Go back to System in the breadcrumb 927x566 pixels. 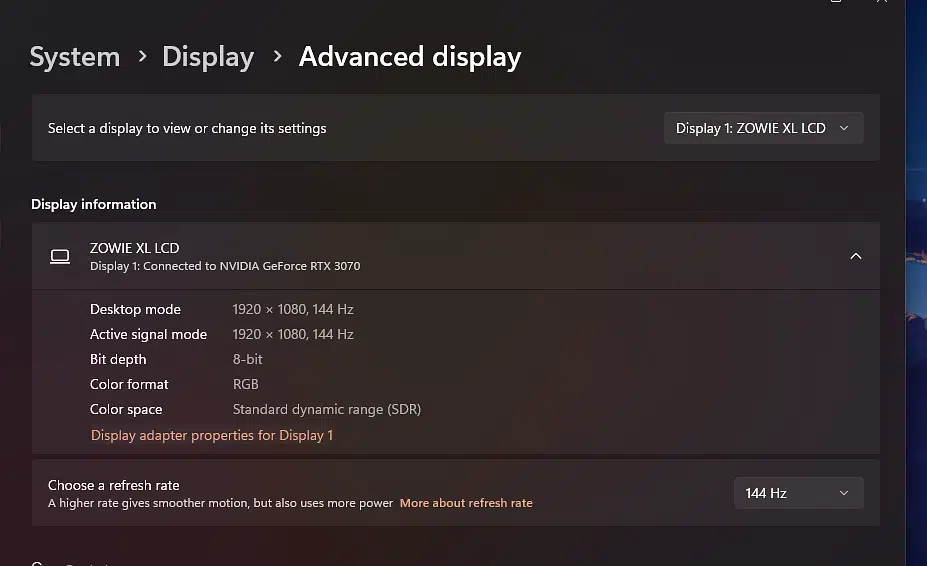pos(74,57)
